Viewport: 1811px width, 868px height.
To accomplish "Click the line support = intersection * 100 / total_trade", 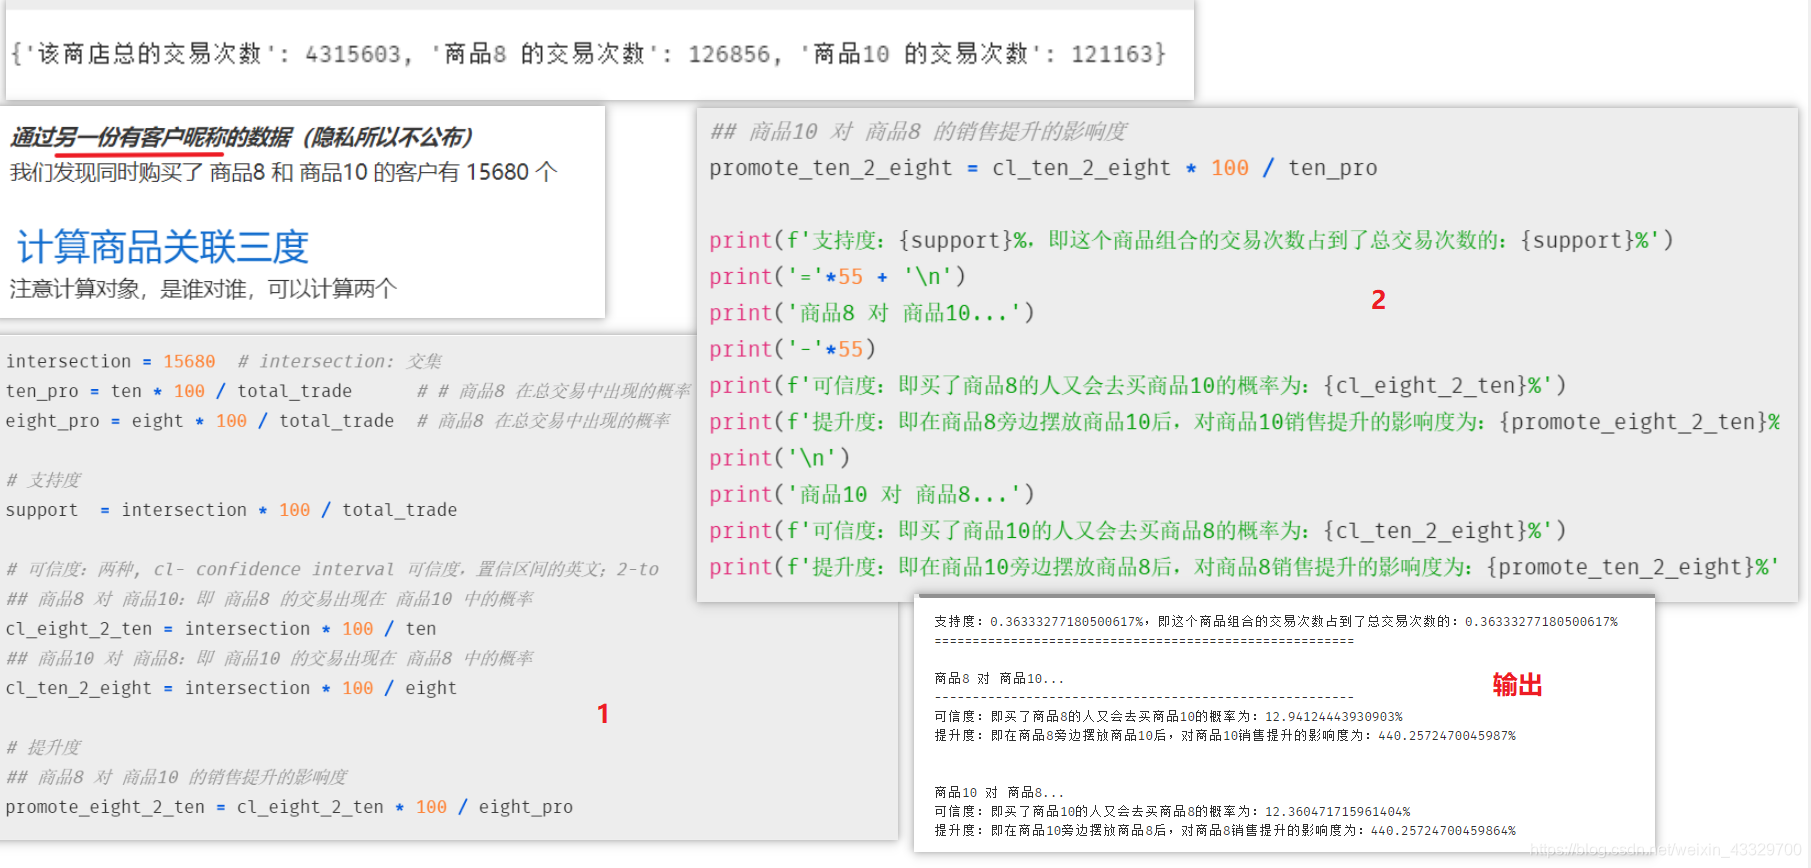I will [x=231, y=510].
